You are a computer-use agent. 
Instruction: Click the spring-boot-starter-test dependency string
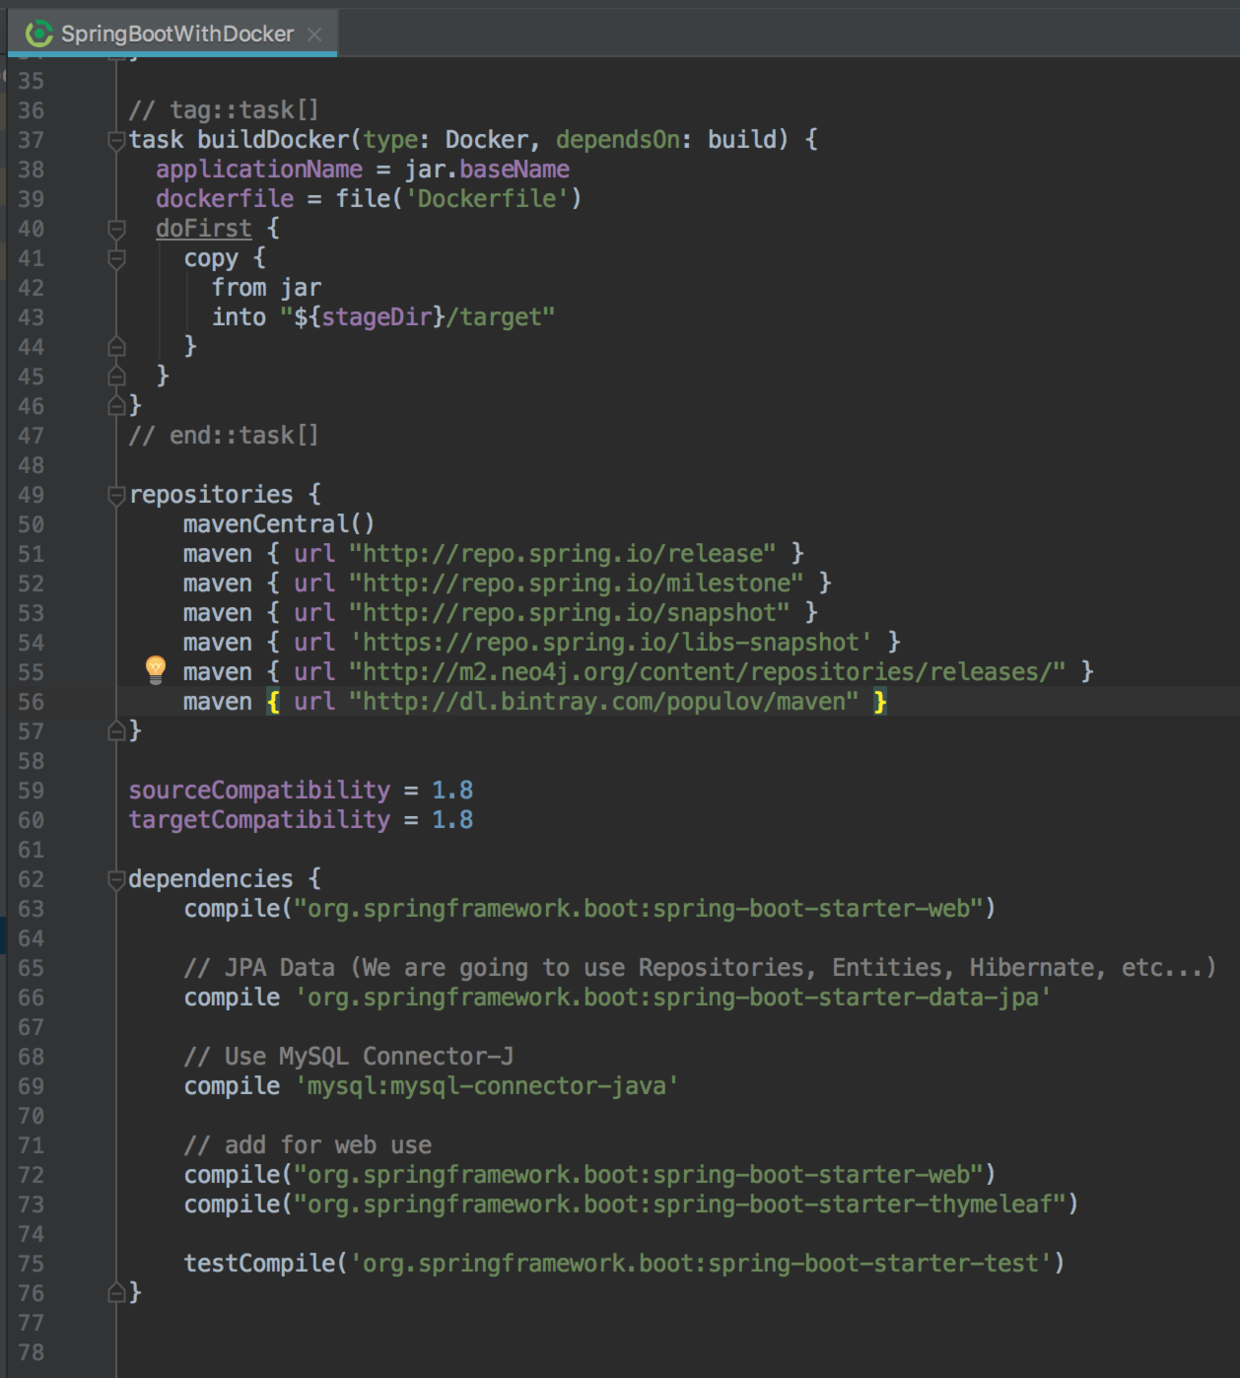tap(700, 1263)
